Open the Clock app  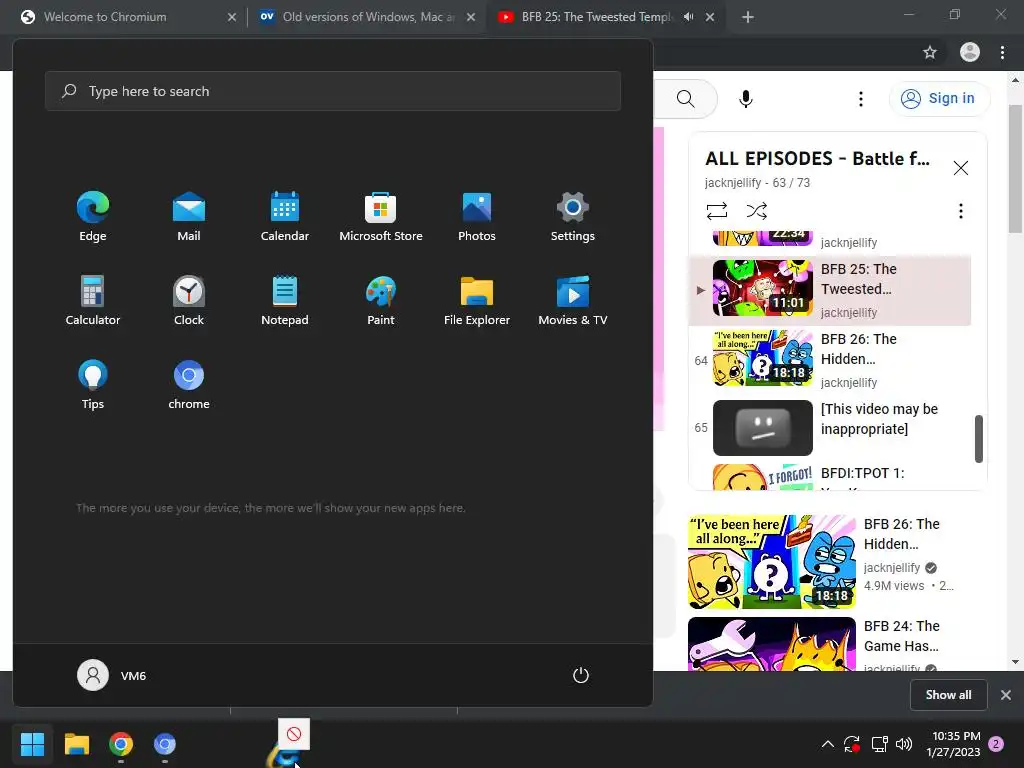(189, 300)
